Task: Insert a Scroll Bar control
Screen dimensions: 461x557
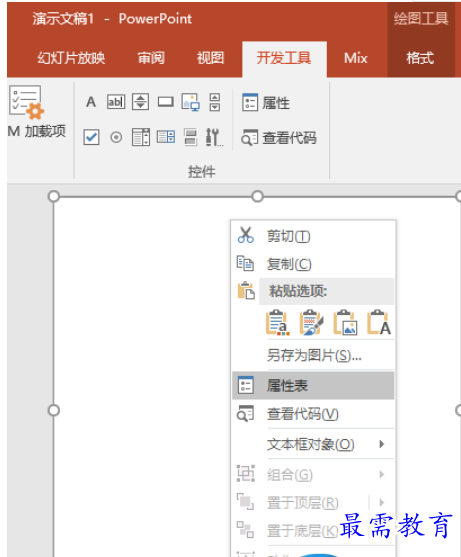Action: click(215, 102)
